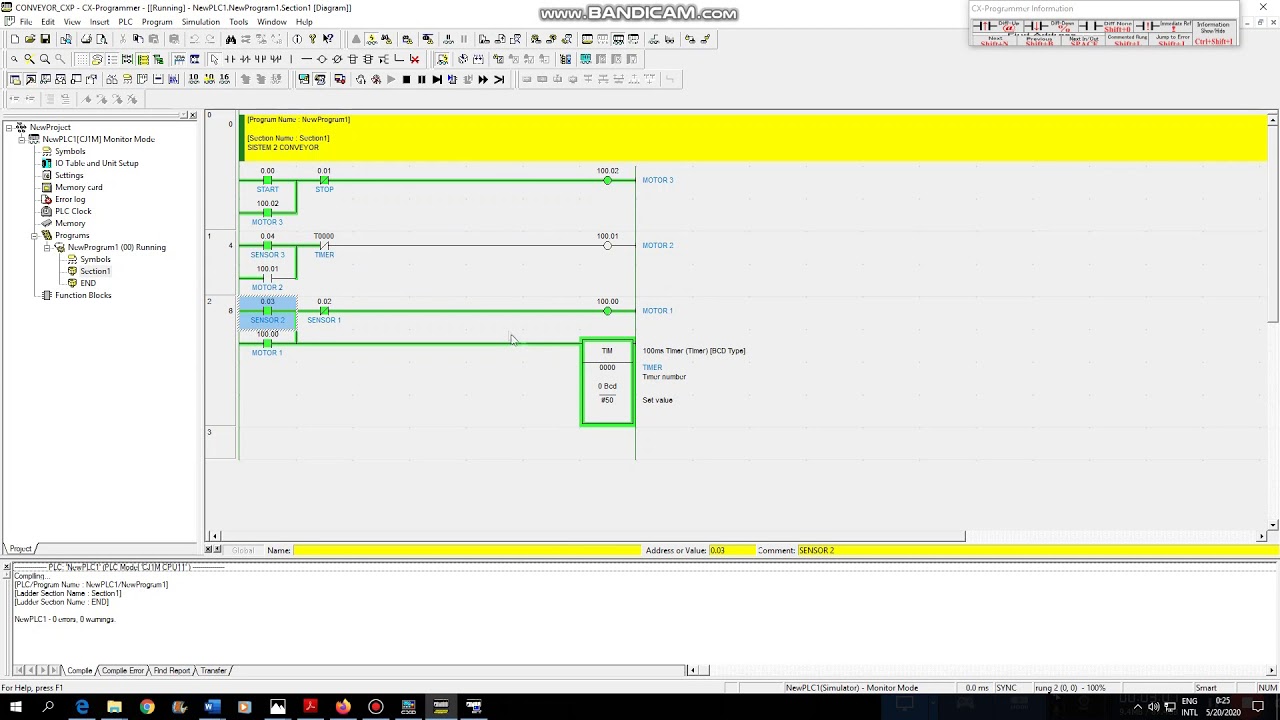
Task: Collapse the NewProject tree node
Action: point(8,127)
